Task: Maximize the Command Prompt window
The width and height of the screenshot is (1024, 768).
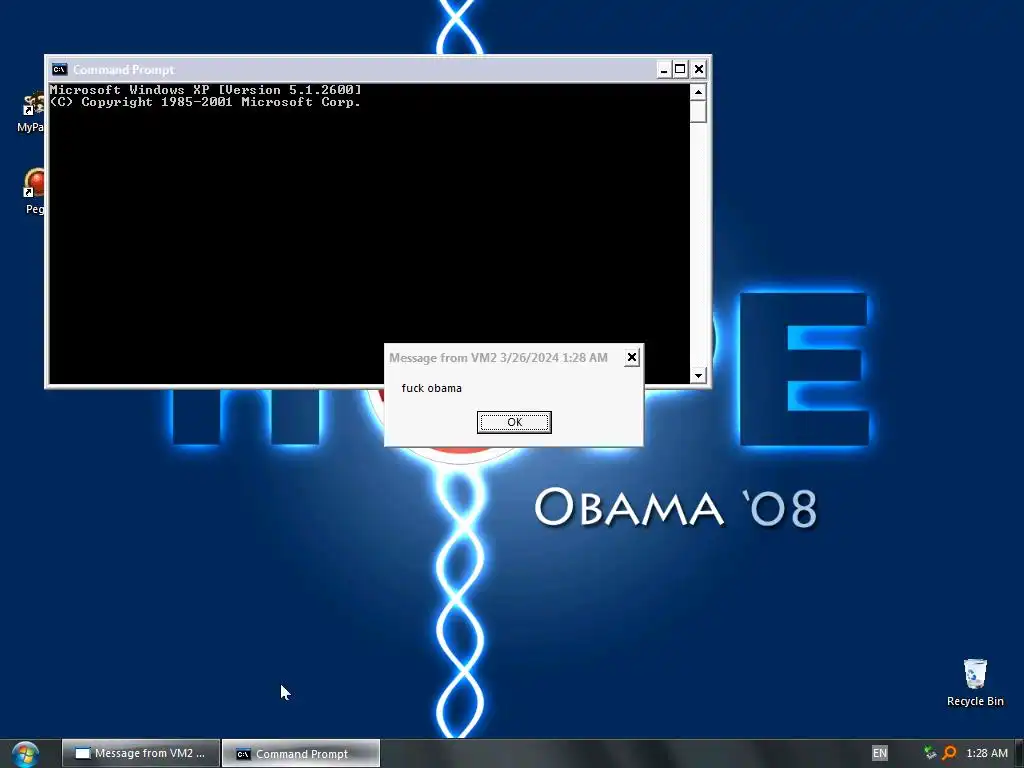Action: coord(680,69)
